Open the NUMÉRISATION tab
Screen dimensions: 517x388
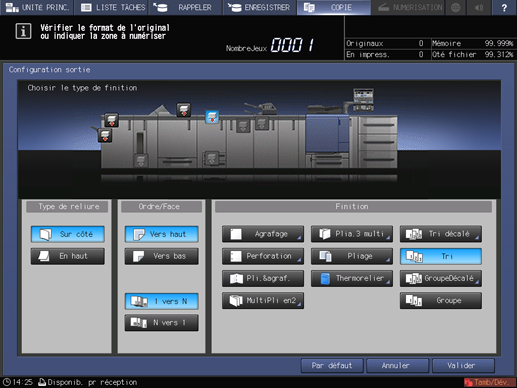pos(410,7)
